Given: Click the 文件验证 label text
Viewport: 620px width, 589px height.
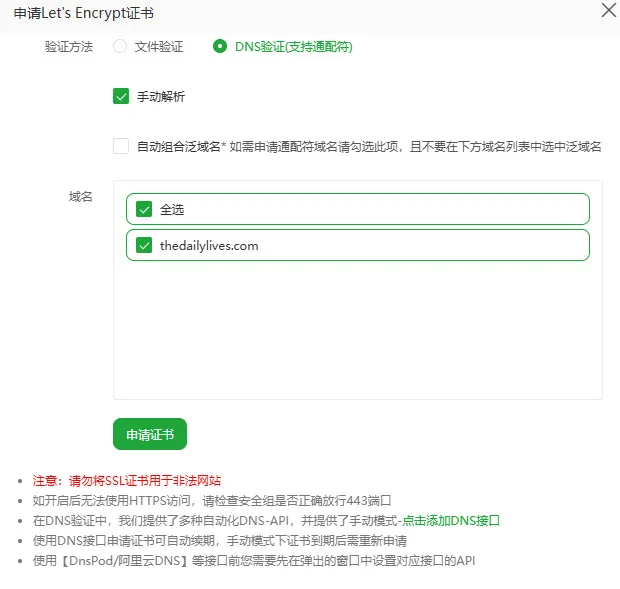Looking at the screenshot, I should click(x=159, y=47).
